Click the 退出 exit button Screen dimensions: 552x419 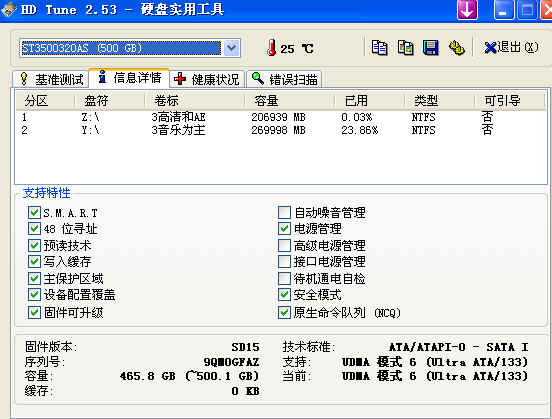(511, 48)
